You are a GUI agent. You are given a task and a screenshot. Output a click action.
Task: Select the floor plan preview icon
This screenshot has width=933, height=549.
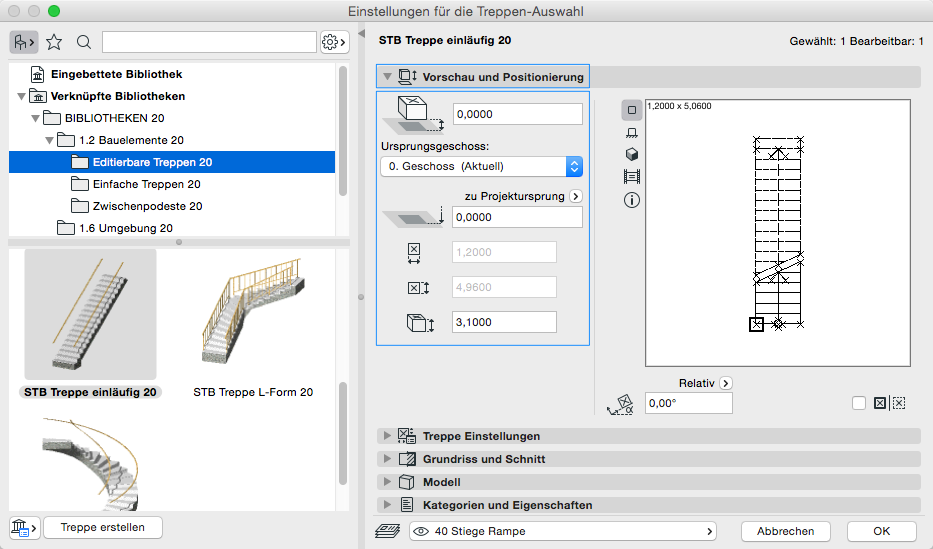[632, 110]
